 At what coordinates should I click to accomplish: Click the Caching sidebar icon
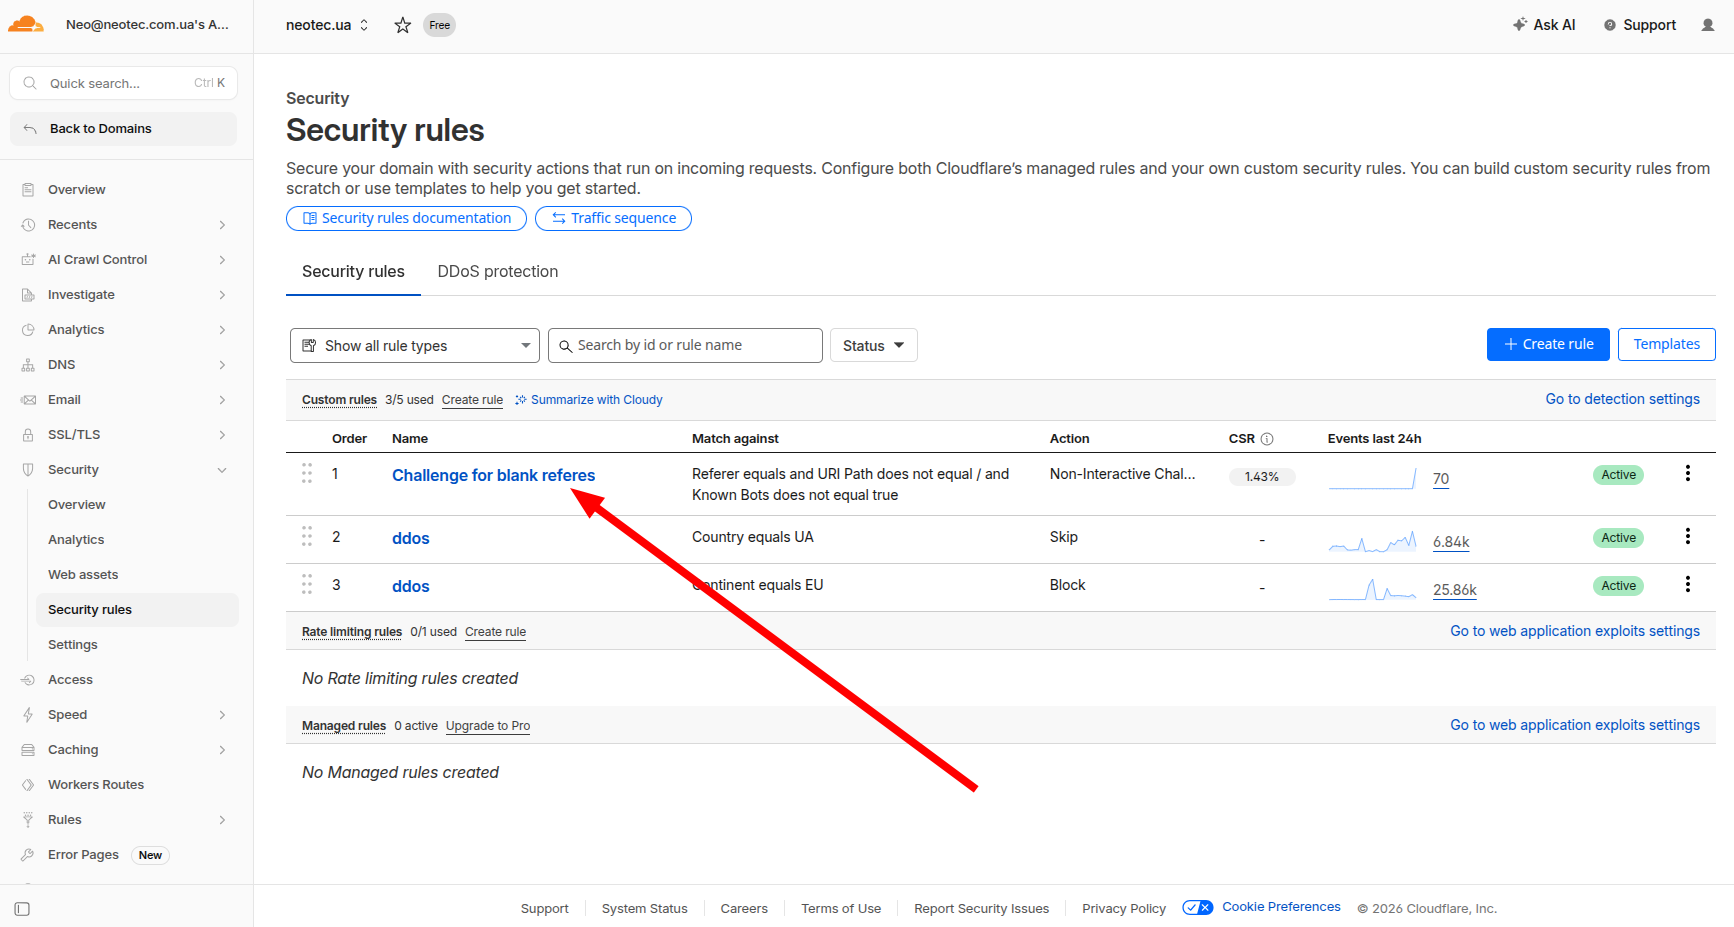[28, 750]
